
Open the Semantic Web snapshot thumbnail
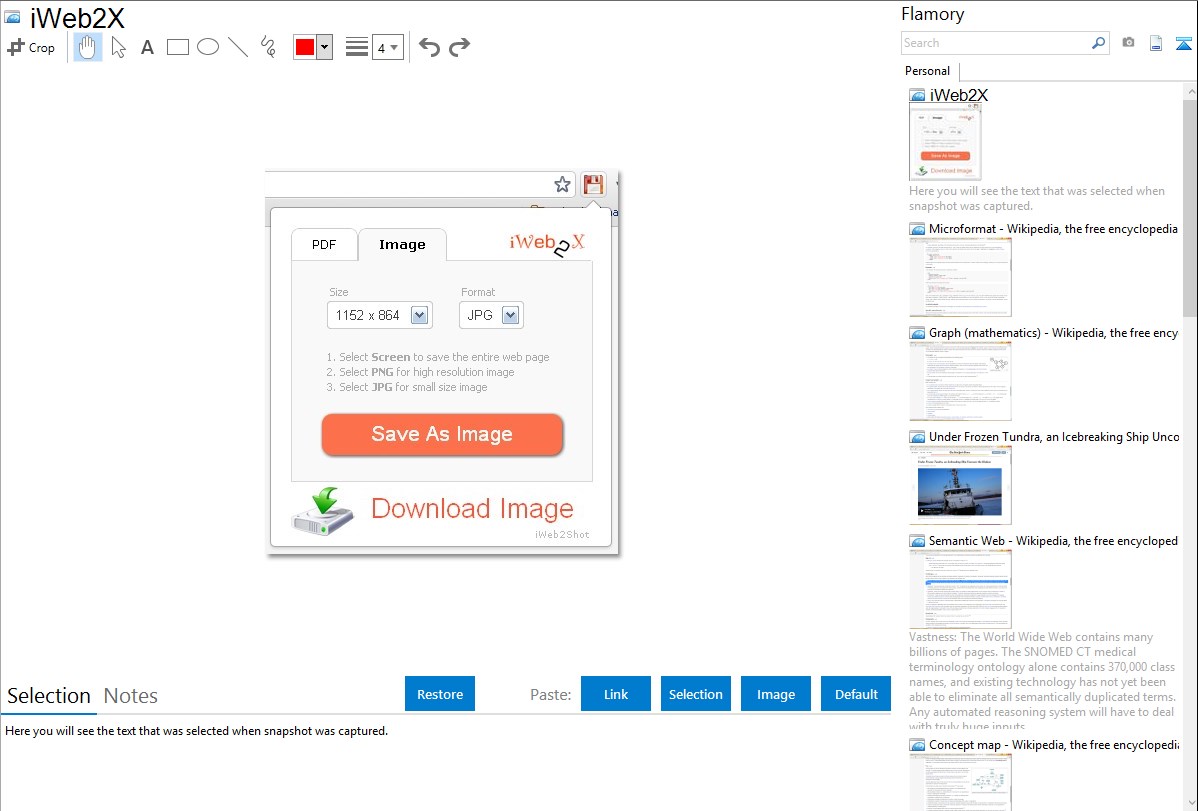(x=960, y=589)
